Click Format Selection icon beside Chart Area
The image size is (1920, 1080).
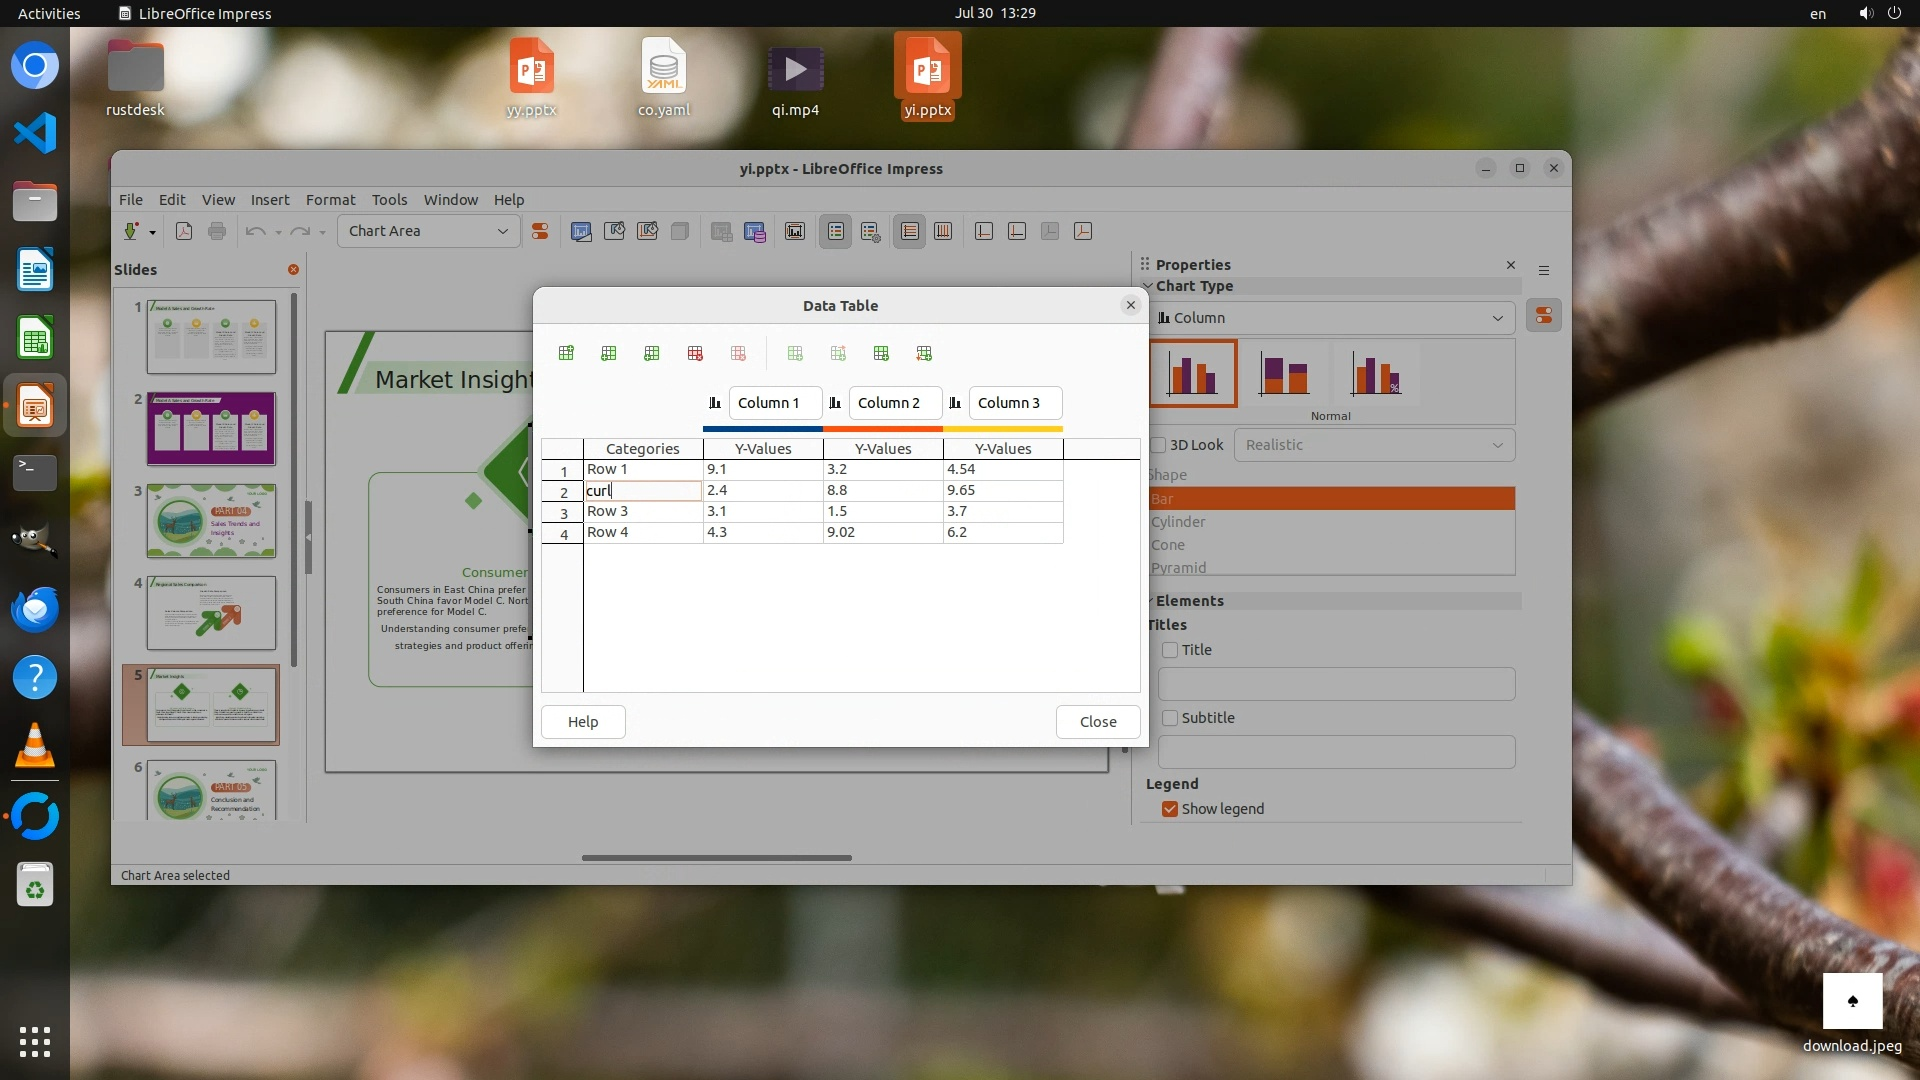540,231
